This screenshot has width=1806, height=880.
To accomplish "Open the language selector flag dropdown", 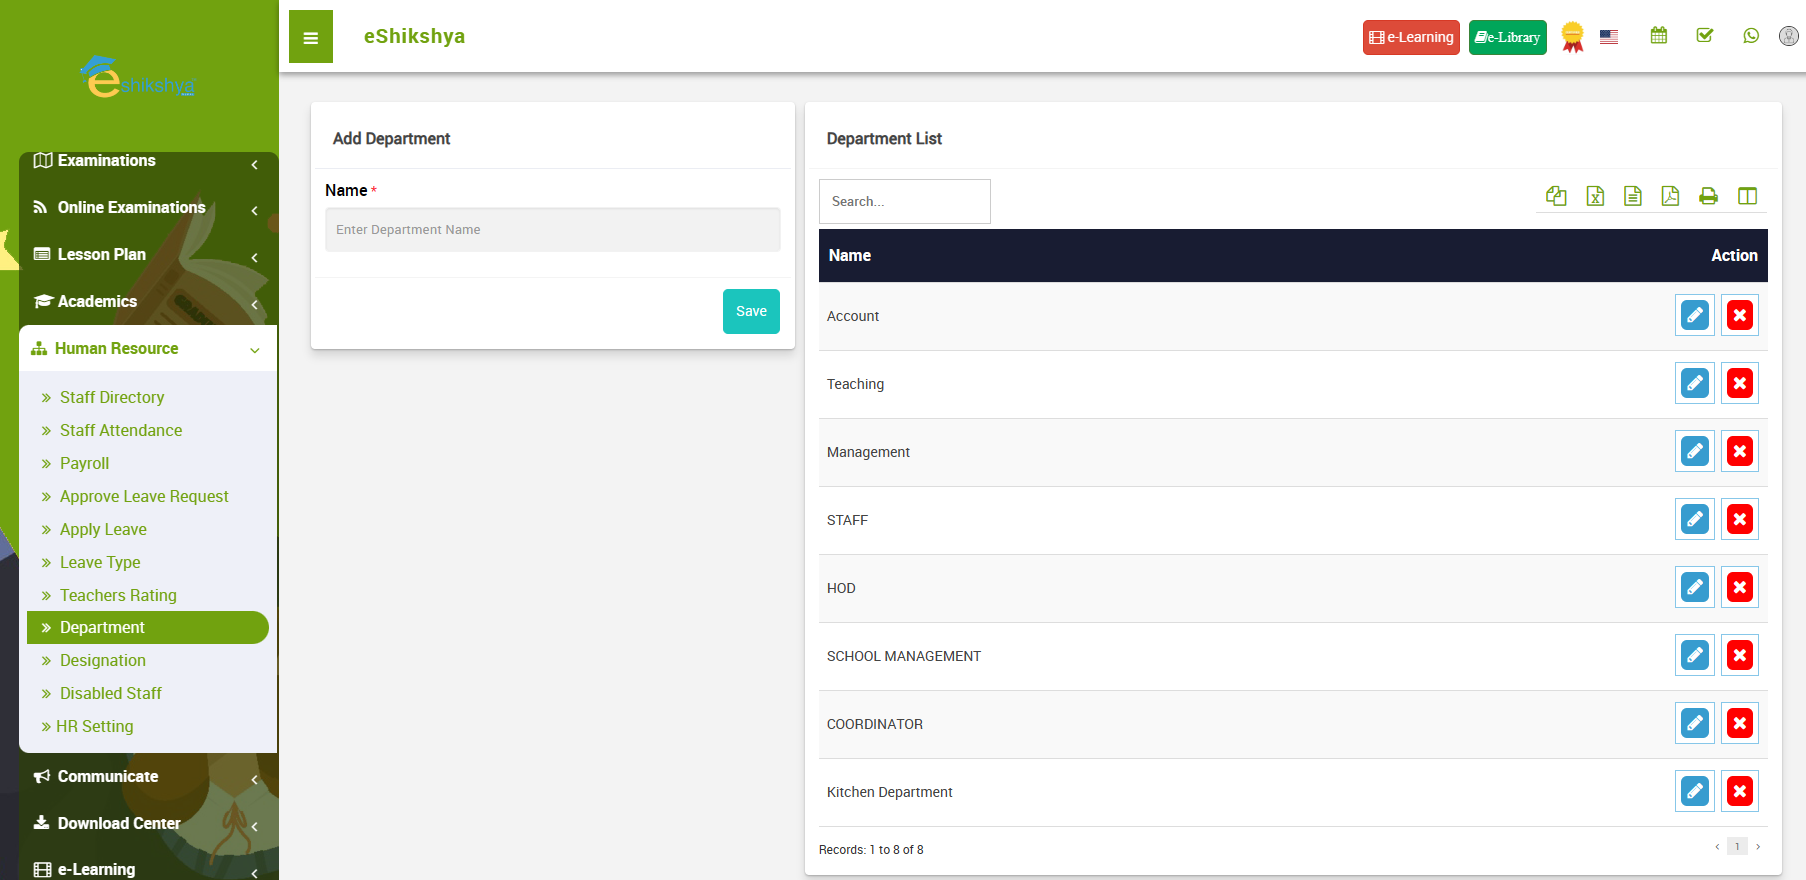I will click(x=1608, y=37).
